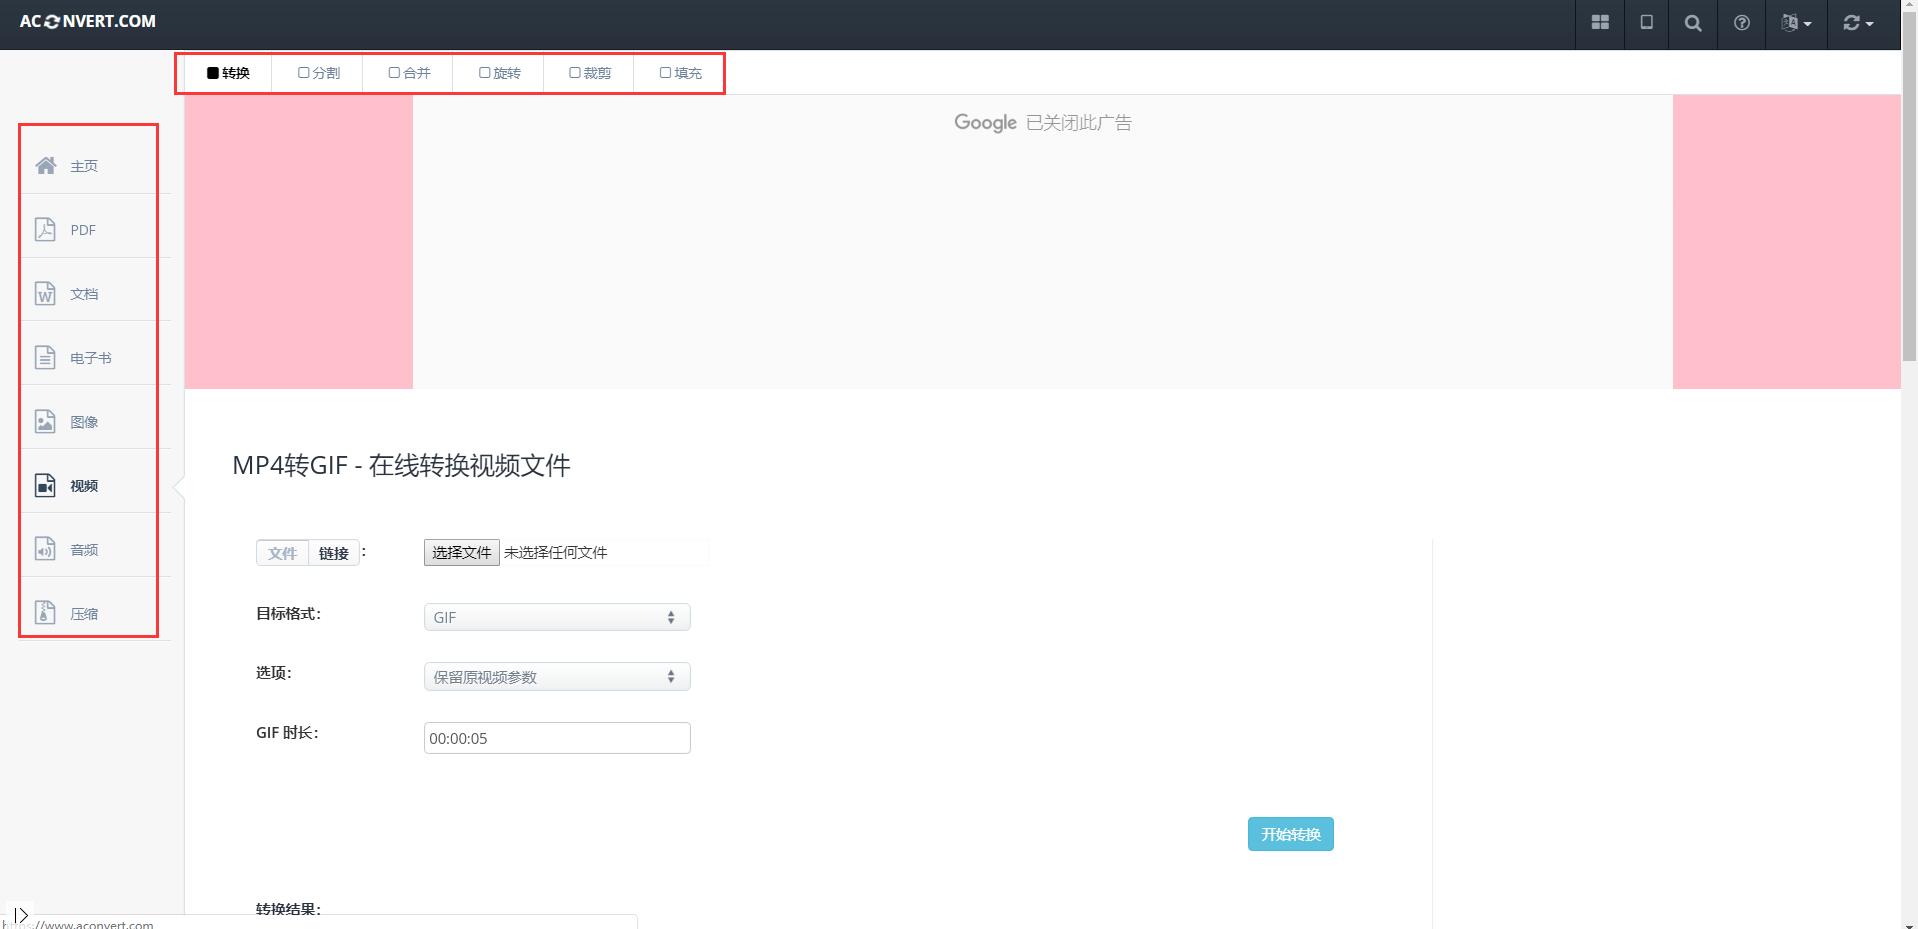
Task: Switch to the 分割 tab
Action: (x=319, y=73)
